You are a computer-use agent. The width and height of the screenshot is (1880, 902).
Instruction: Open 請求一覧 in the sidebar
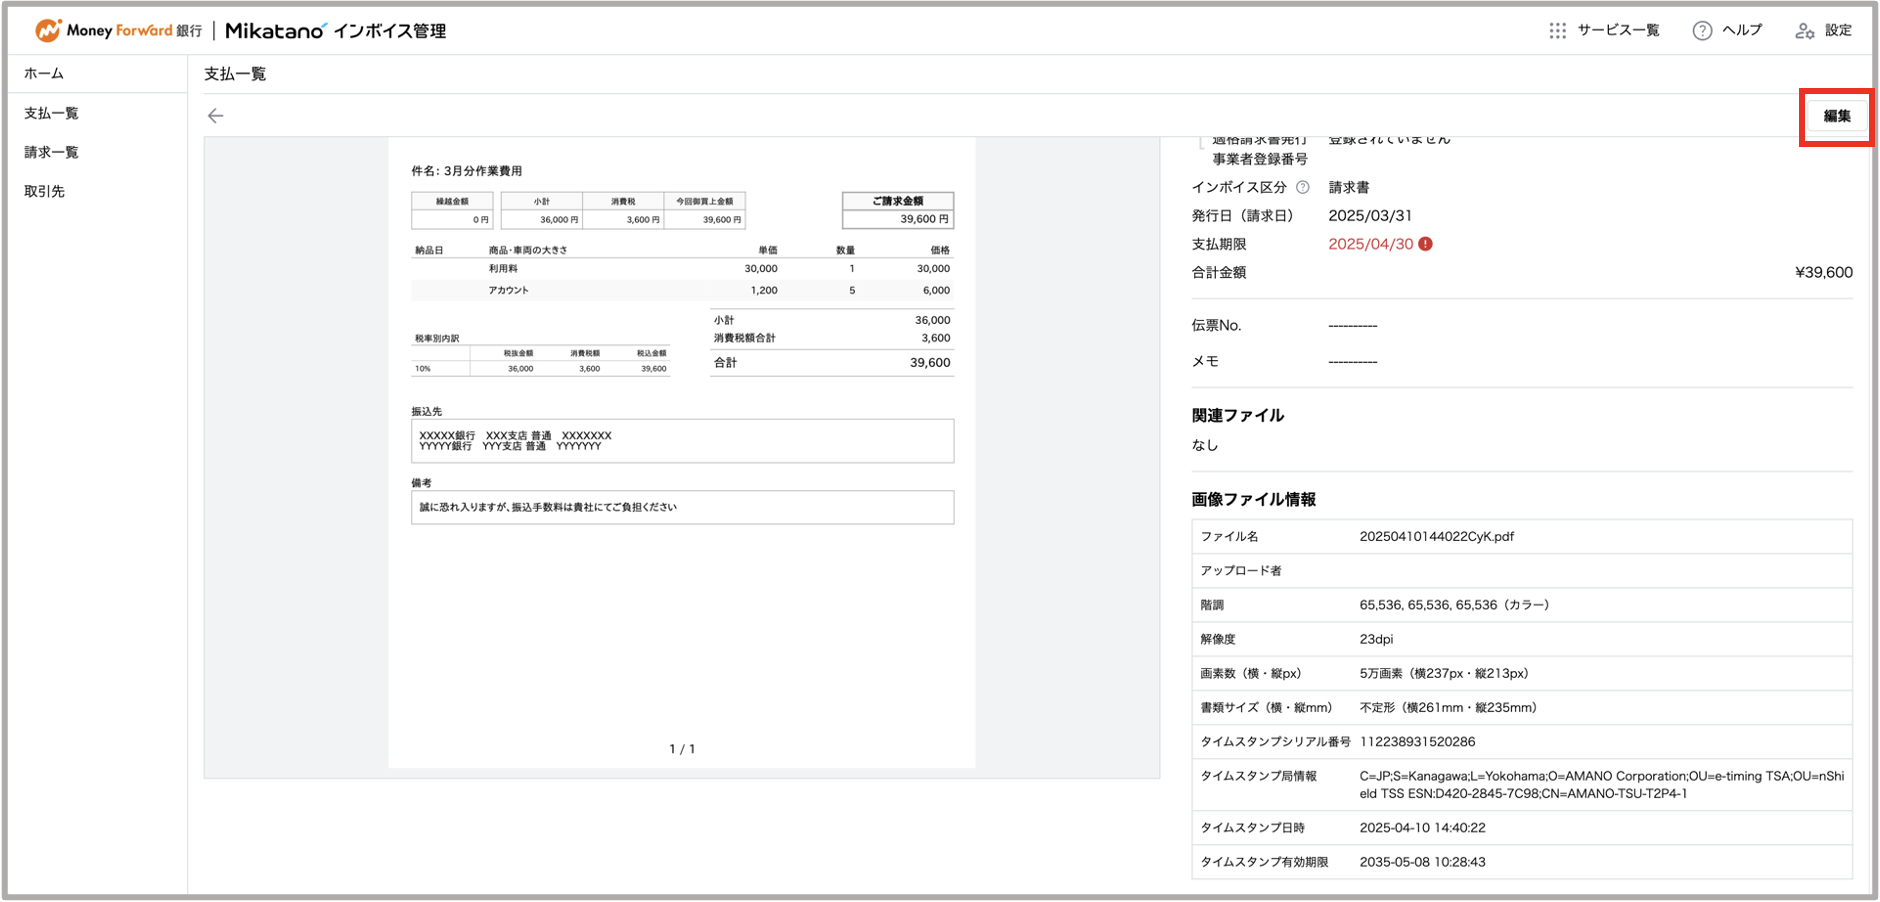tap(52, 152)
